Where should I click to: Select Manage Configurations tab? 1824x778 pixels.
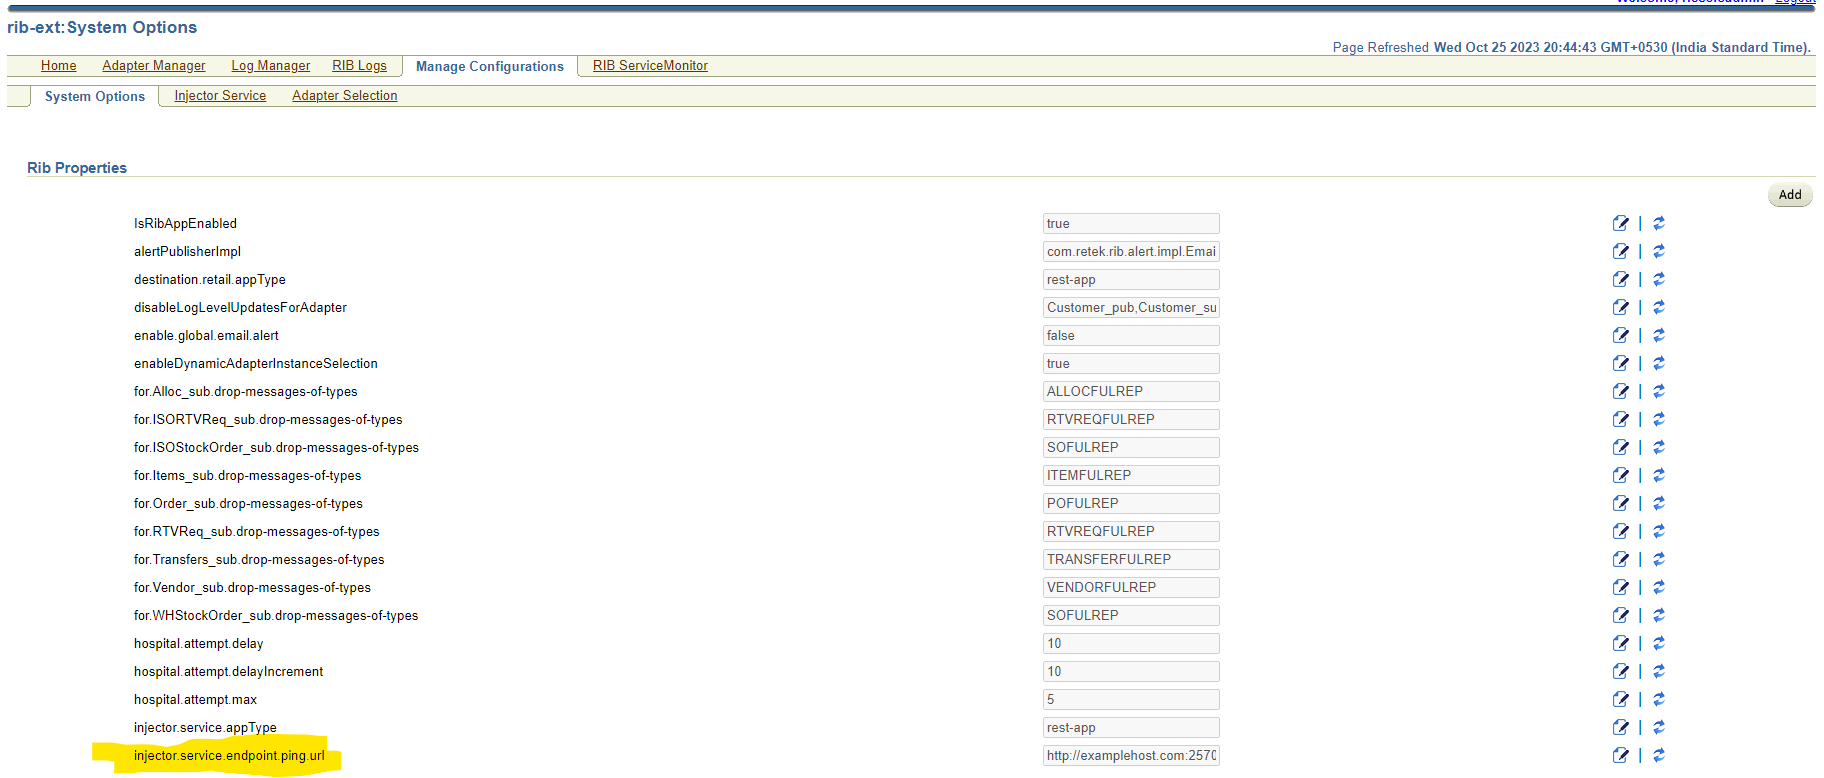pyautogui.click(x=490, y=66)
